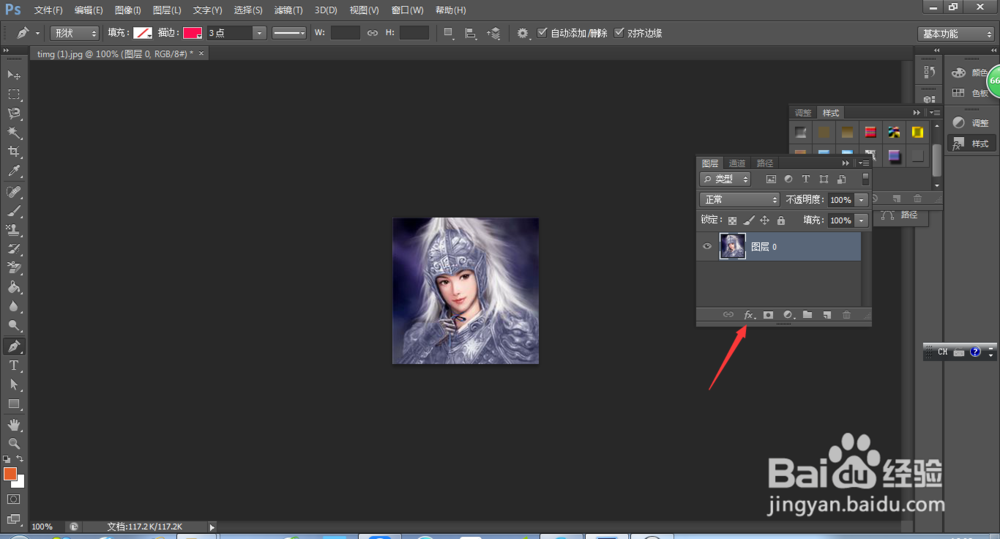The width and height of the screenshot is (1000, 539).
Task: Toggle pixel layer filter
Action: click(771, 179)
